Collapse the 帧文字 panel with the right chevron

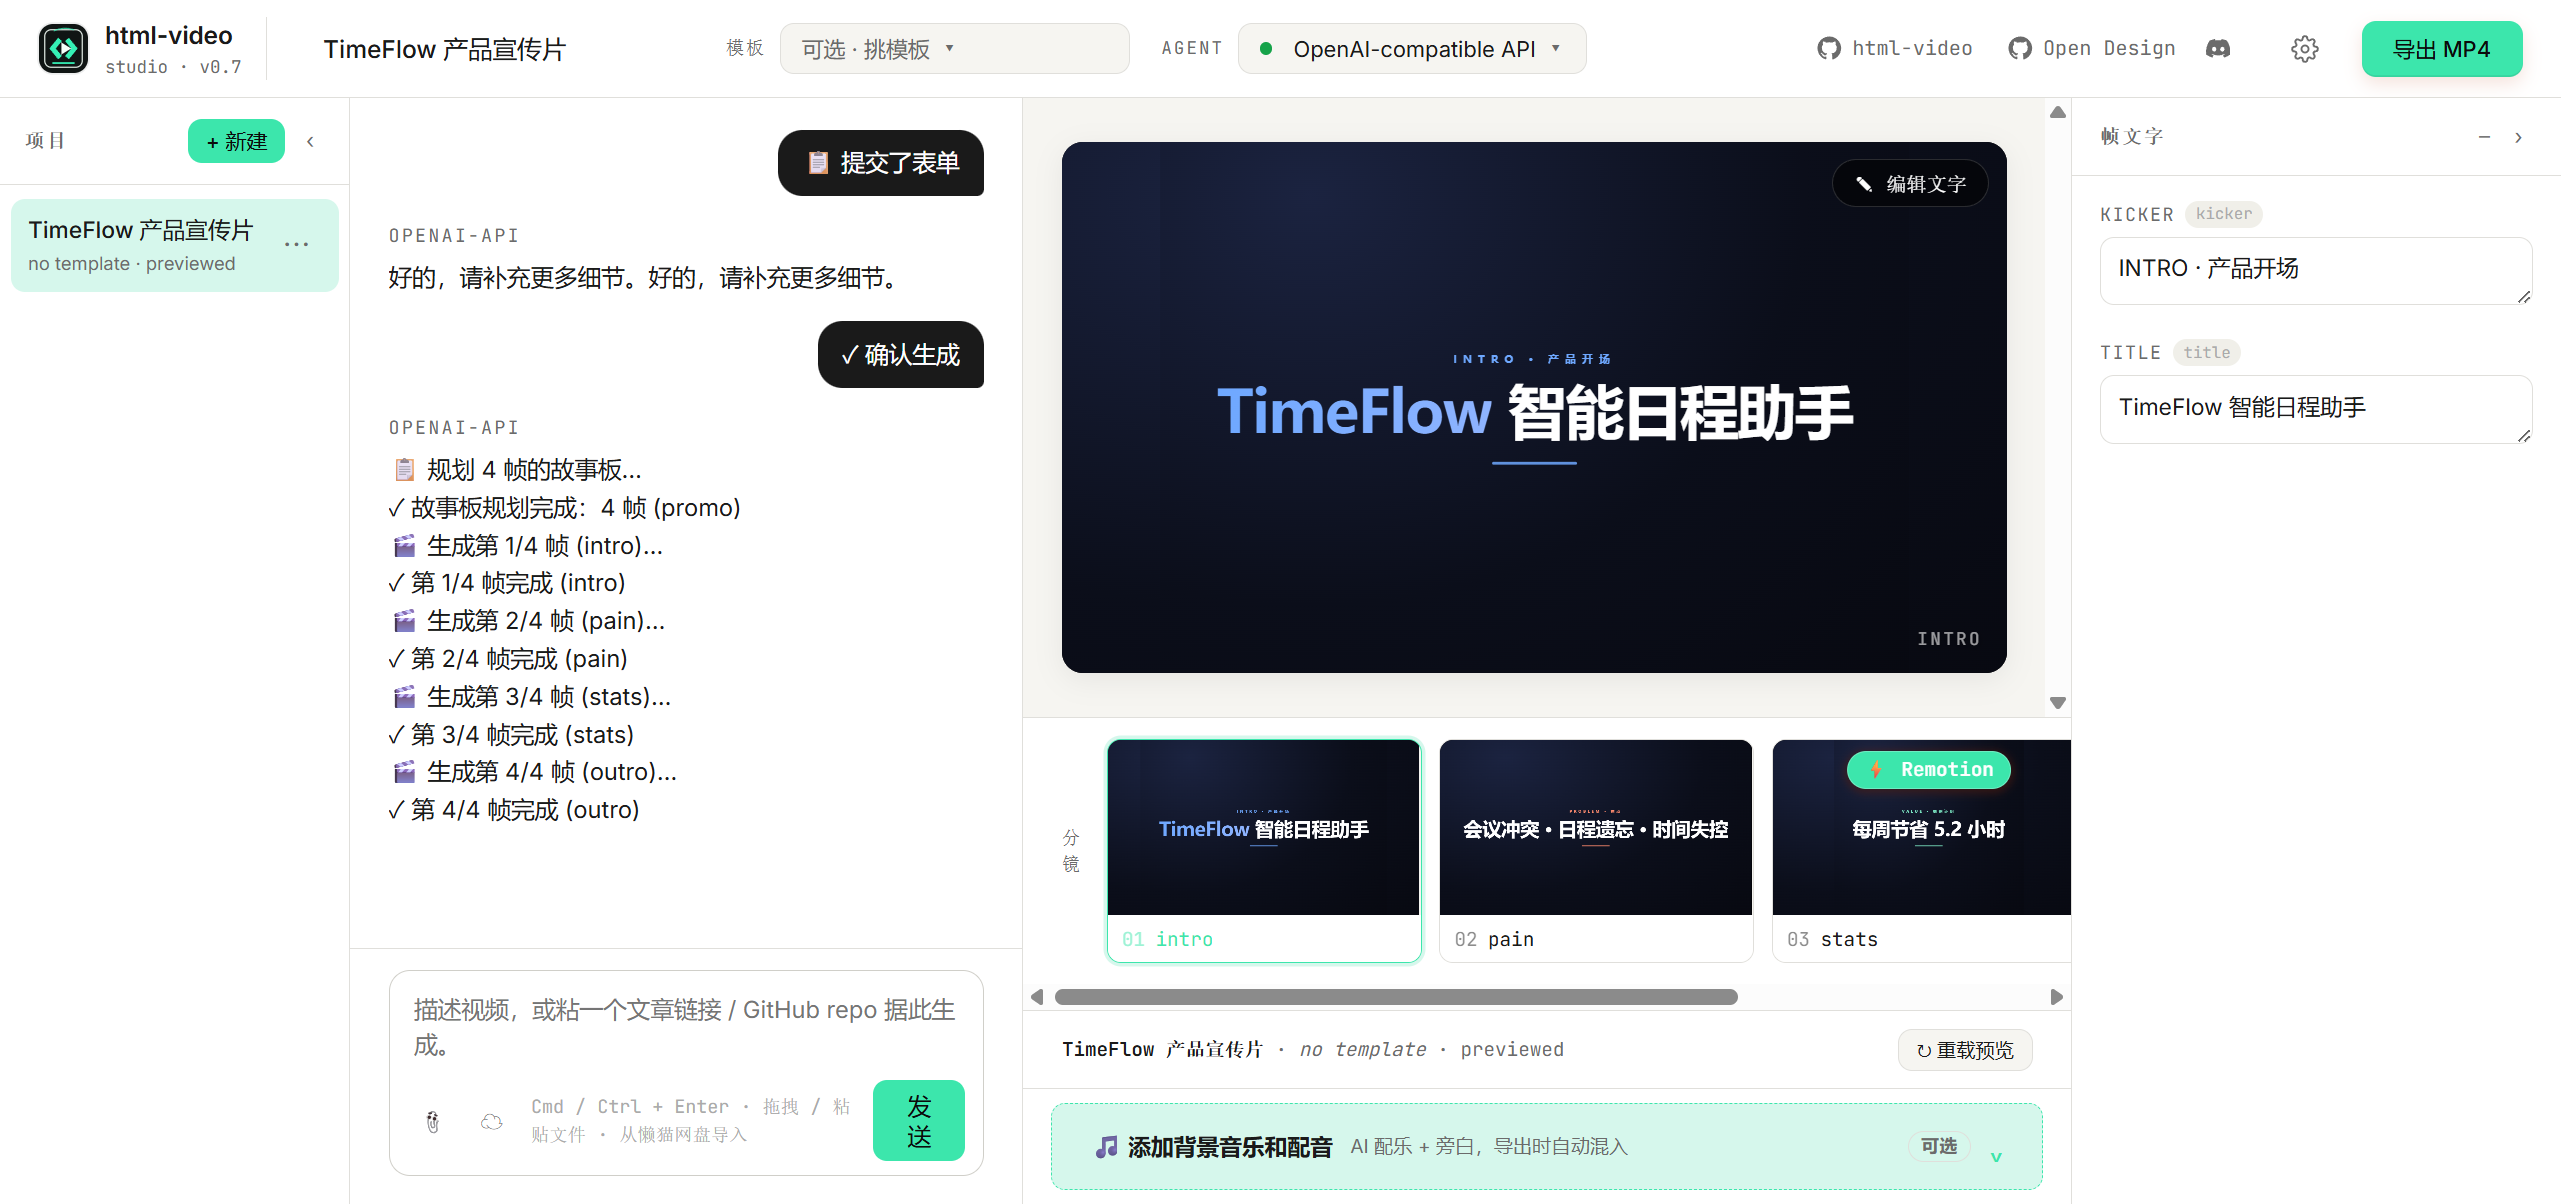pos(2518,137)
